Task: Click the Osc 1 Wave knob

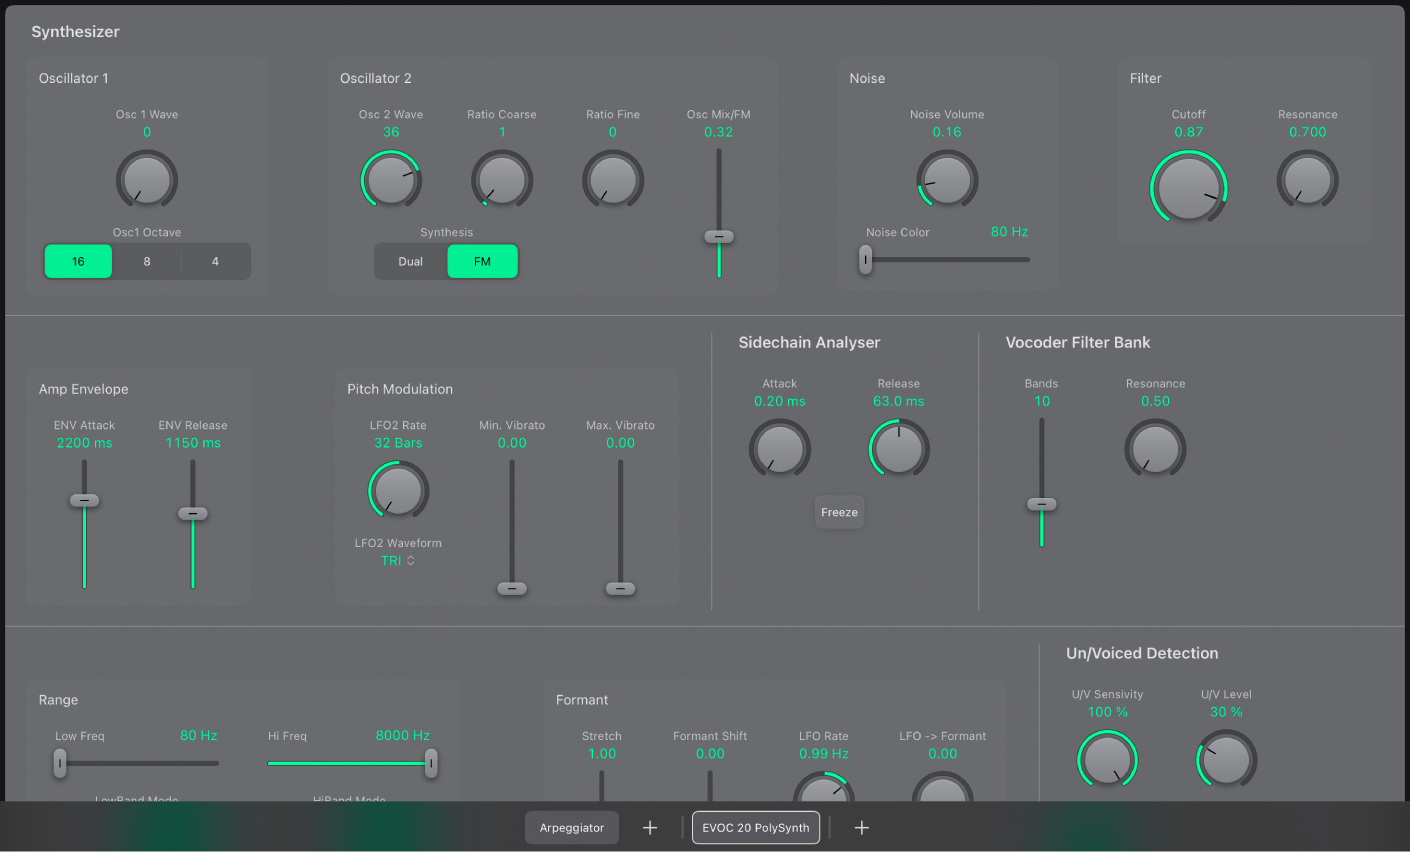Action: tap(147, 180)
